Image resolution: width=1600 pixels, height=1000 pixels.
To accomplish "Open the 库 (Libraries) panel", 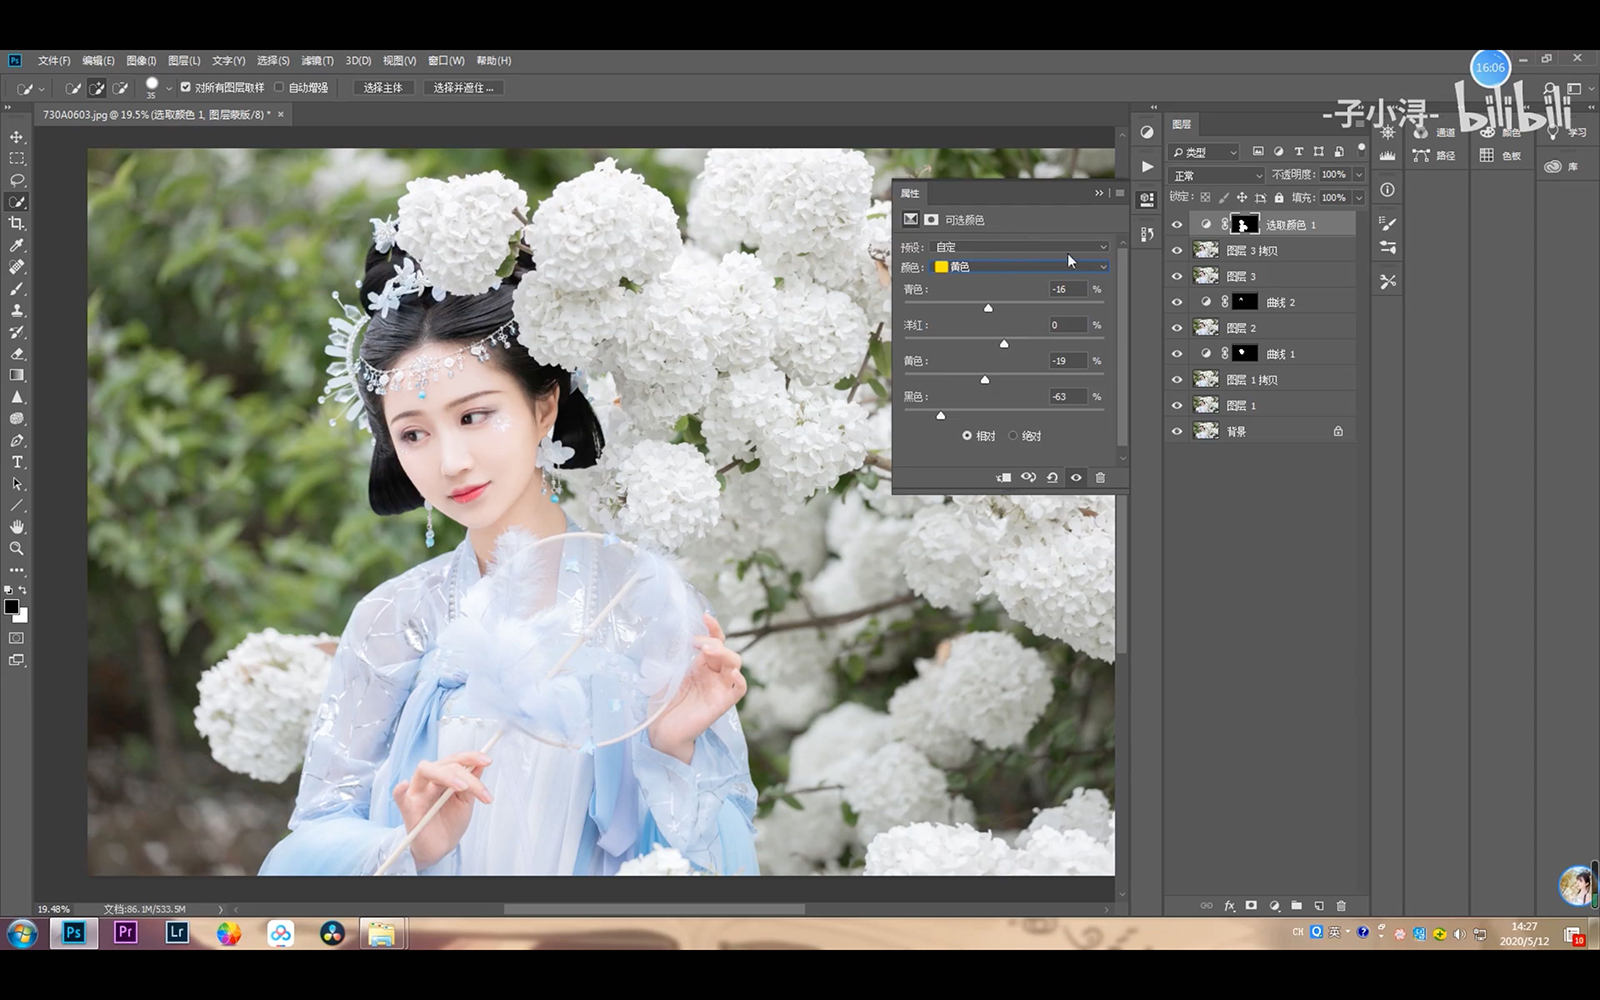I will pyautogui.click(x=1562, y=167).
